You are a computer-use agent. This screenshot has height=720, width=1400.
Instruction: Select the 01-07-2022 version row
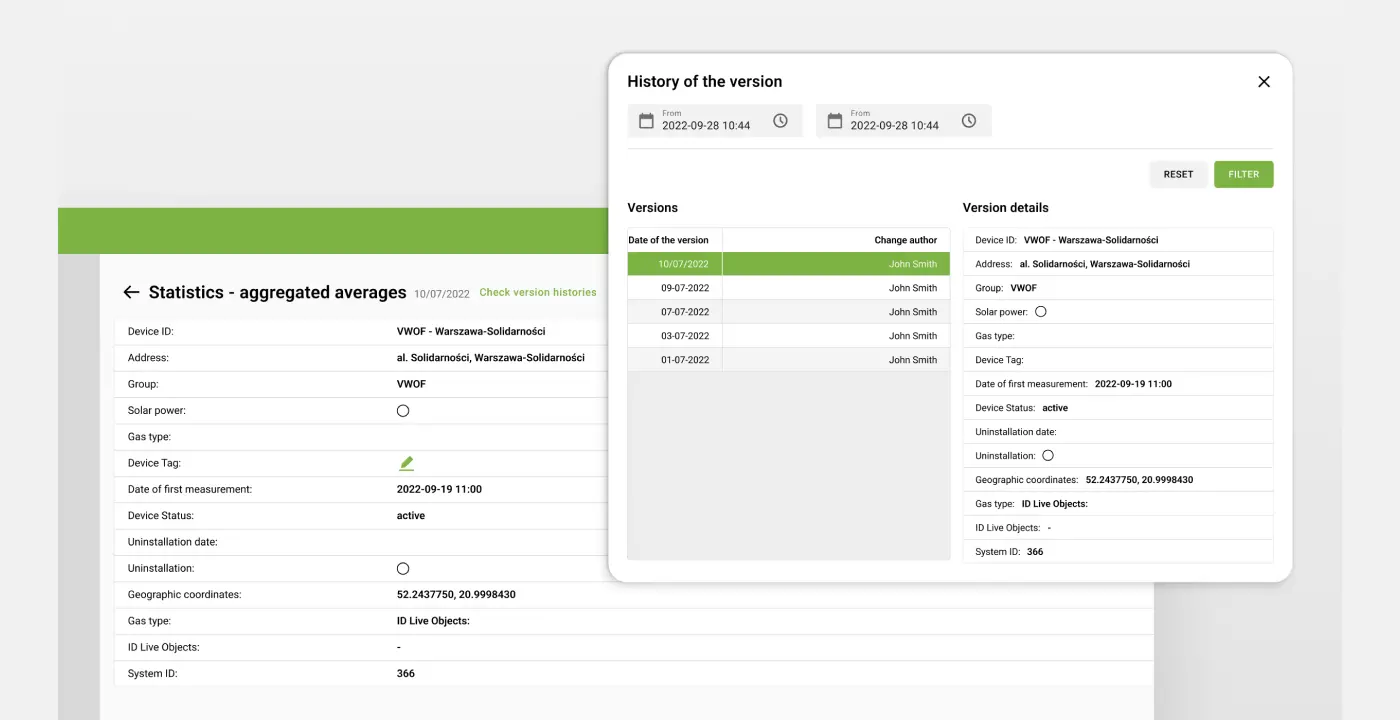[x=788, y=360]
